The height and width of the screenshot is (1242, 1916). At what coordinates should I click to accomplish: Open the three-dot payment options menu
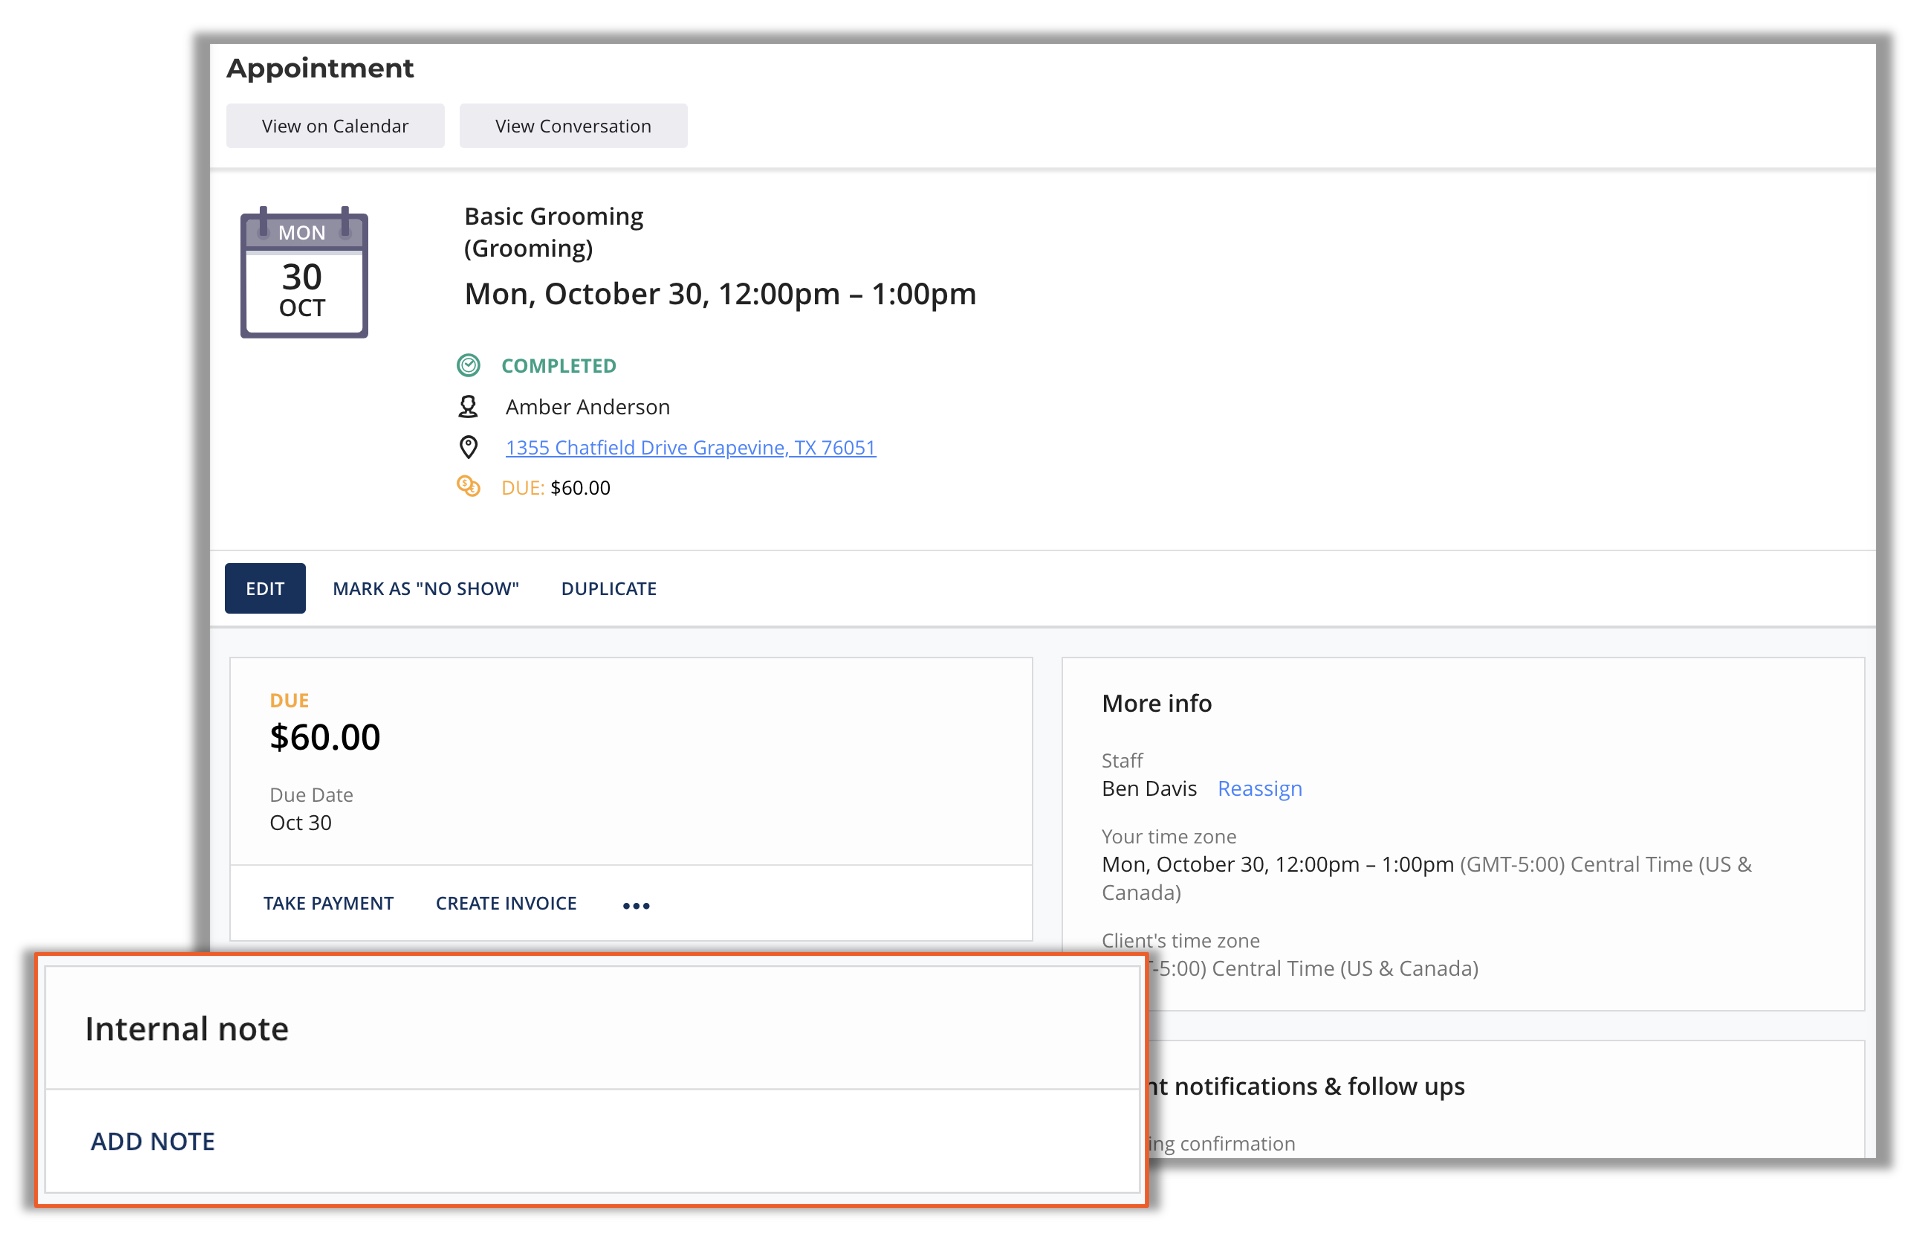point(636,905)
